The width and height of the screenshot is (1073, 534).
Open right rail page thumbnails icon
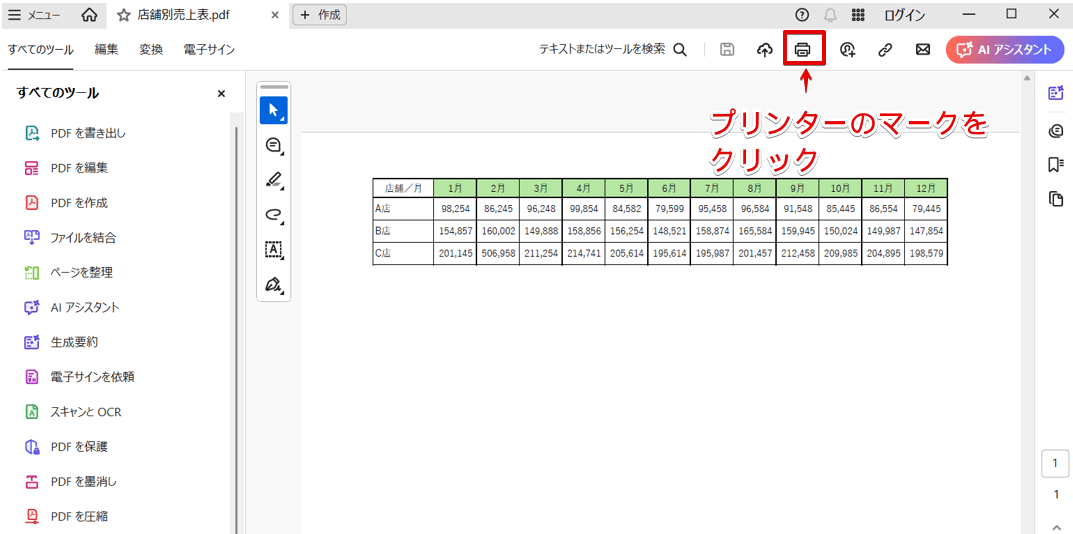pyautogui.click(x=1056, y=199)
